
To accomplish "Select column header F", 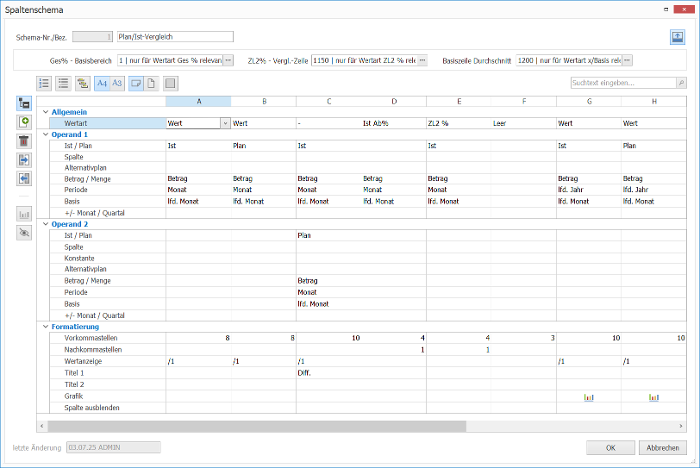I will pyautogui.click(x=524, y=101).
